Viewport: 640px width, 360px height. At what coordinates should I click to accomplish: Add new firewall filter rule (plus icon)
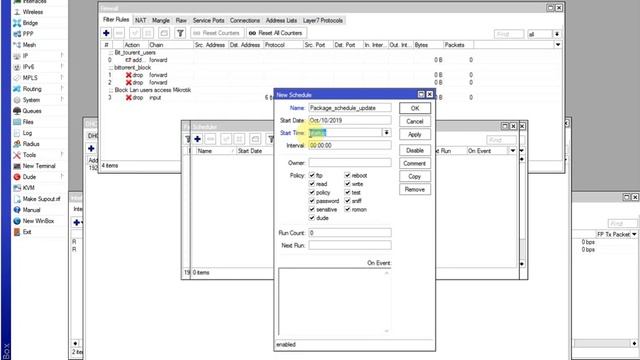[x=106, y=33]
